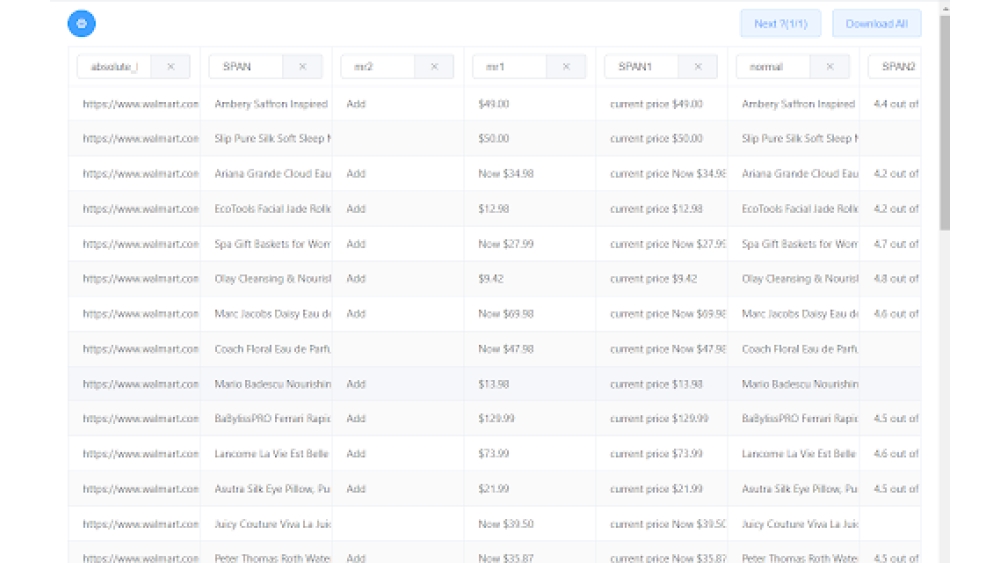Click Add in the Ambery Saffron row
Screen dimensions: 1000x563
356,104
